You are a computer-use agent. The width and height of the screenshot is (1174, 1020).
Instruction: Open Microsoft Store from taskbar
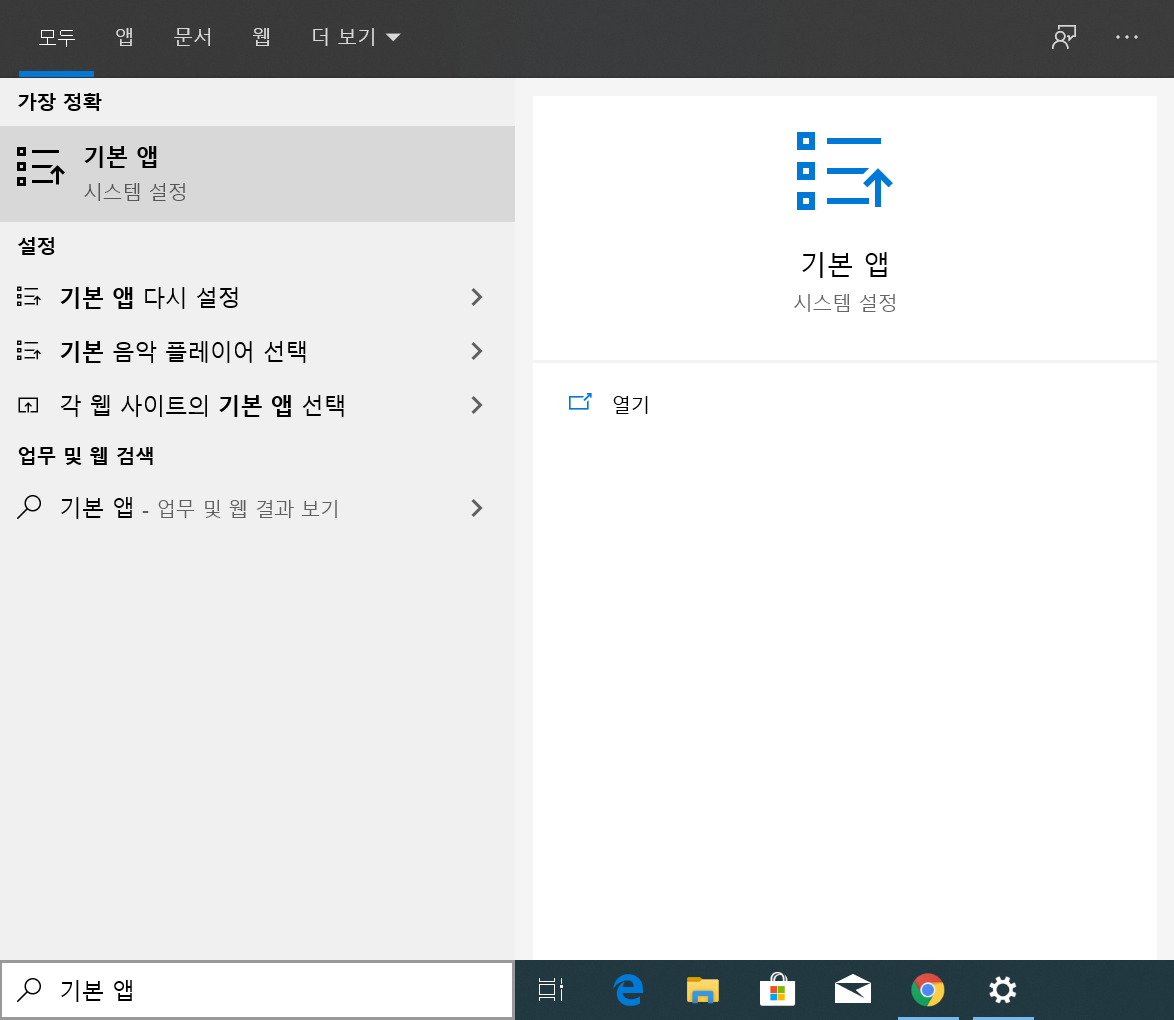pos(777,990)
